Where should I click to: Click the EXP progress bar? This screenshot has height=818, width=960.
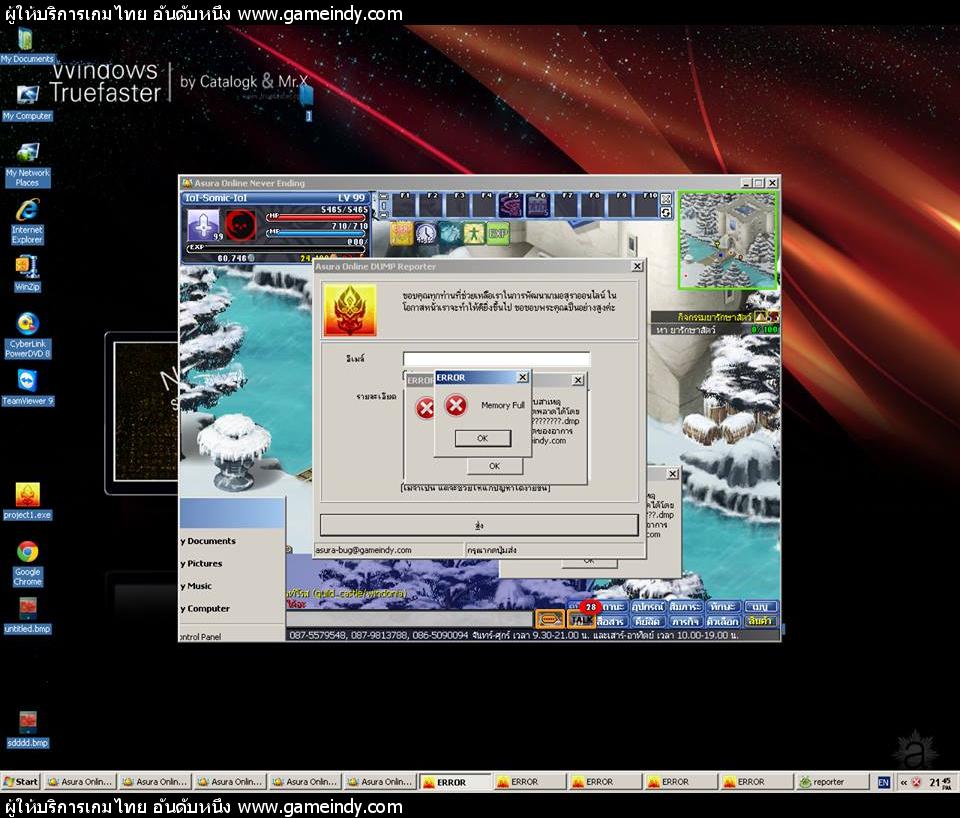pyautogui.click(x=277, y=248)
